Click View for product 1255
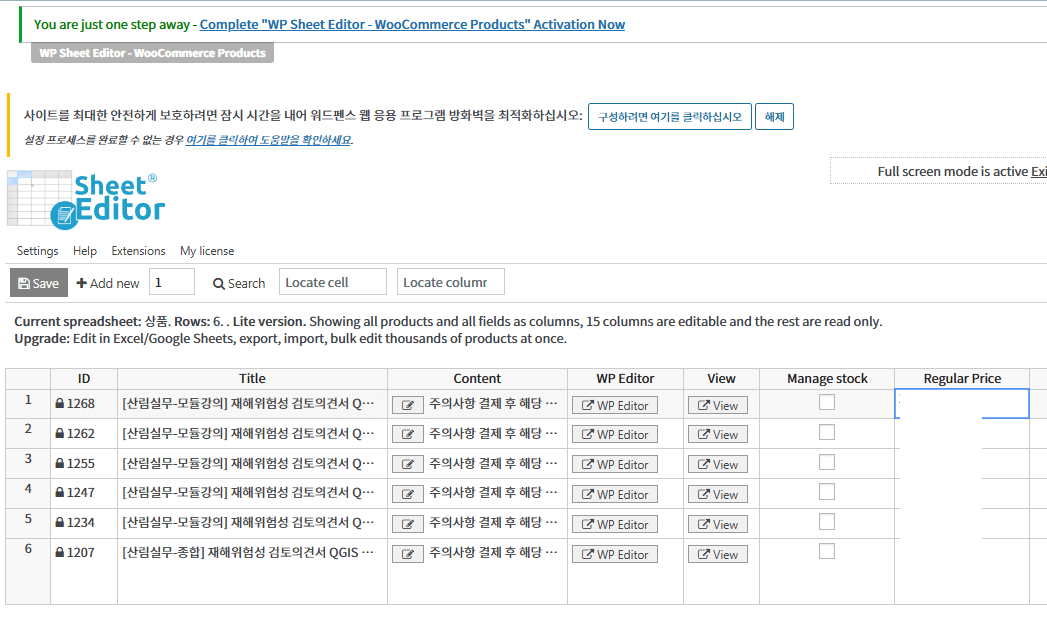The width and height of the screenshot is (1047, 634). pos(718,464)
